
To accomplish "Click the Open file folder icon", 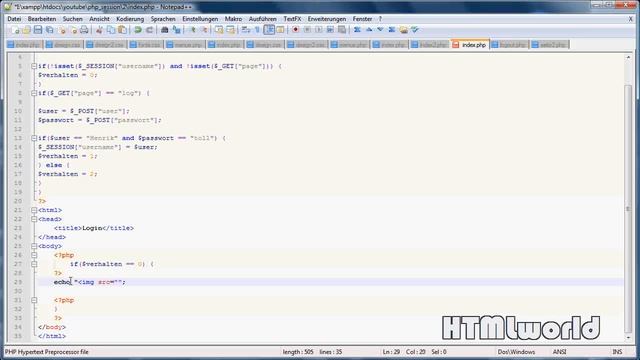I will 27,30.
